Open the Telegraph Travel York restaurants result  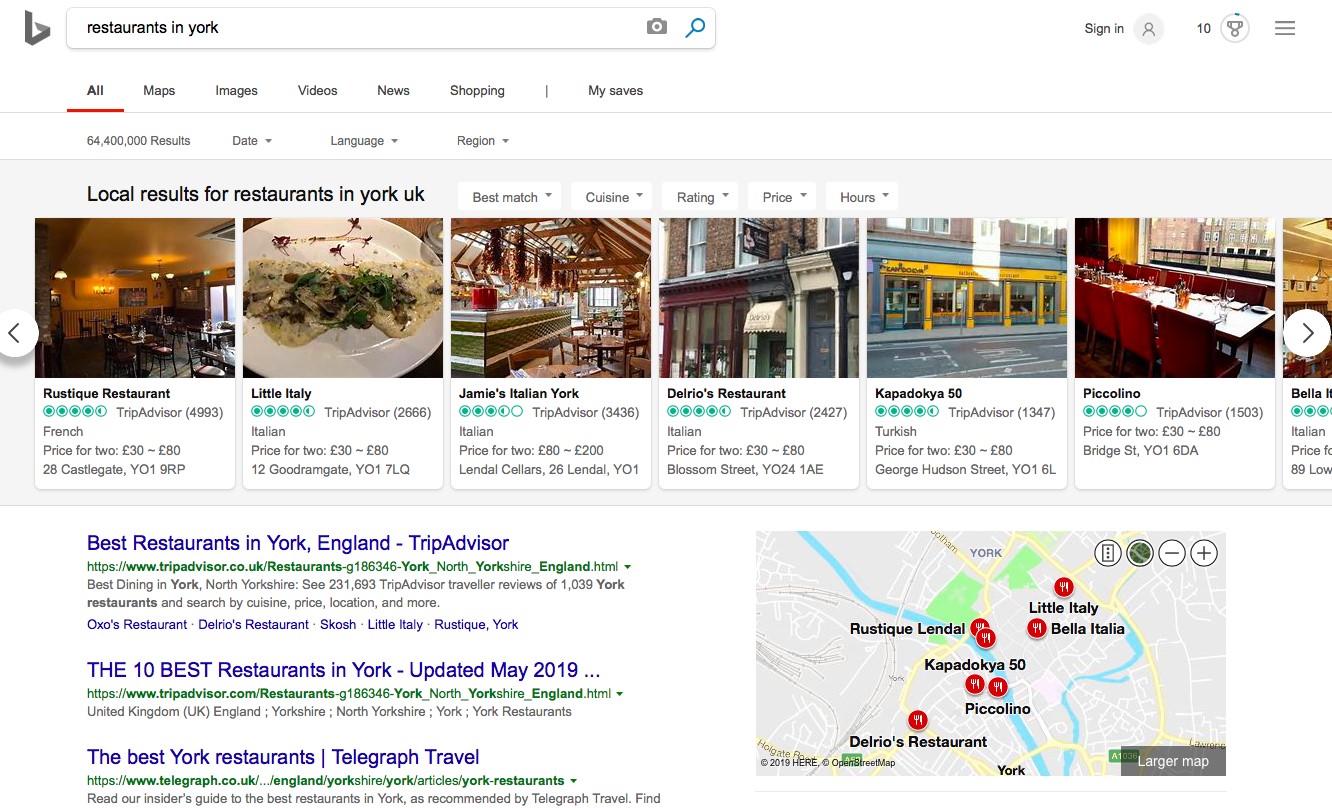(x=283, y=757)
